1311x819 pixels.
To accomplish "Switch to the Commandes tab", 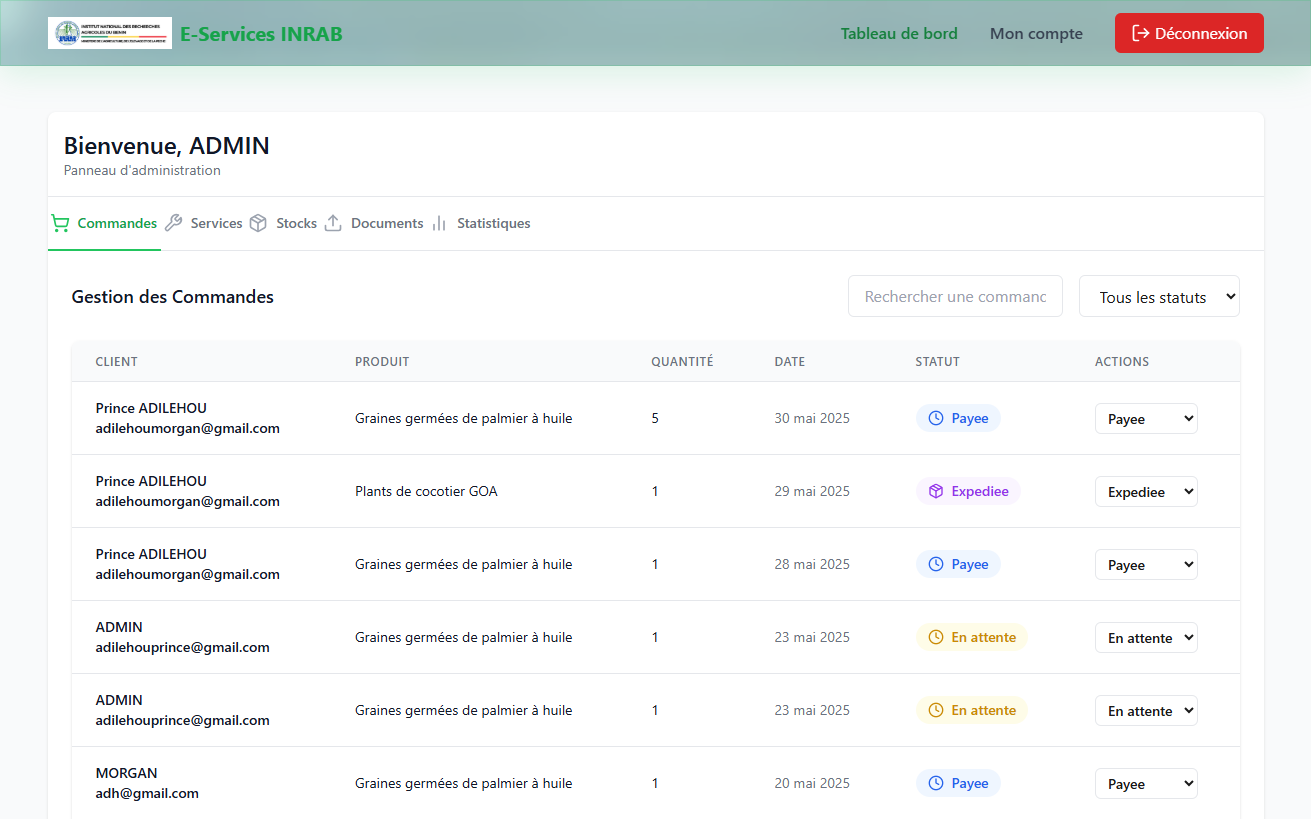I will click(105, 223).
